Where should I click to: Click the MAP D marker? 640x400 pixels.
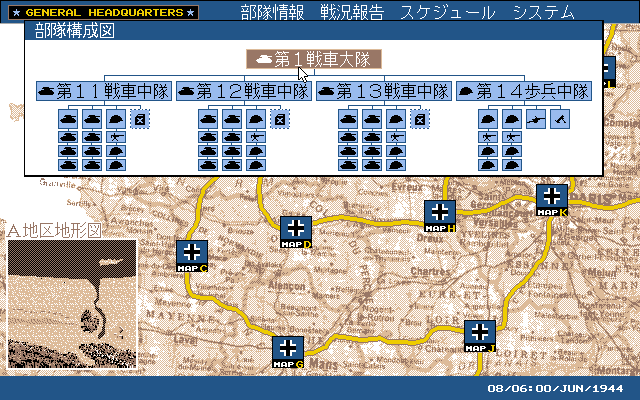click(x=296, y=232)
